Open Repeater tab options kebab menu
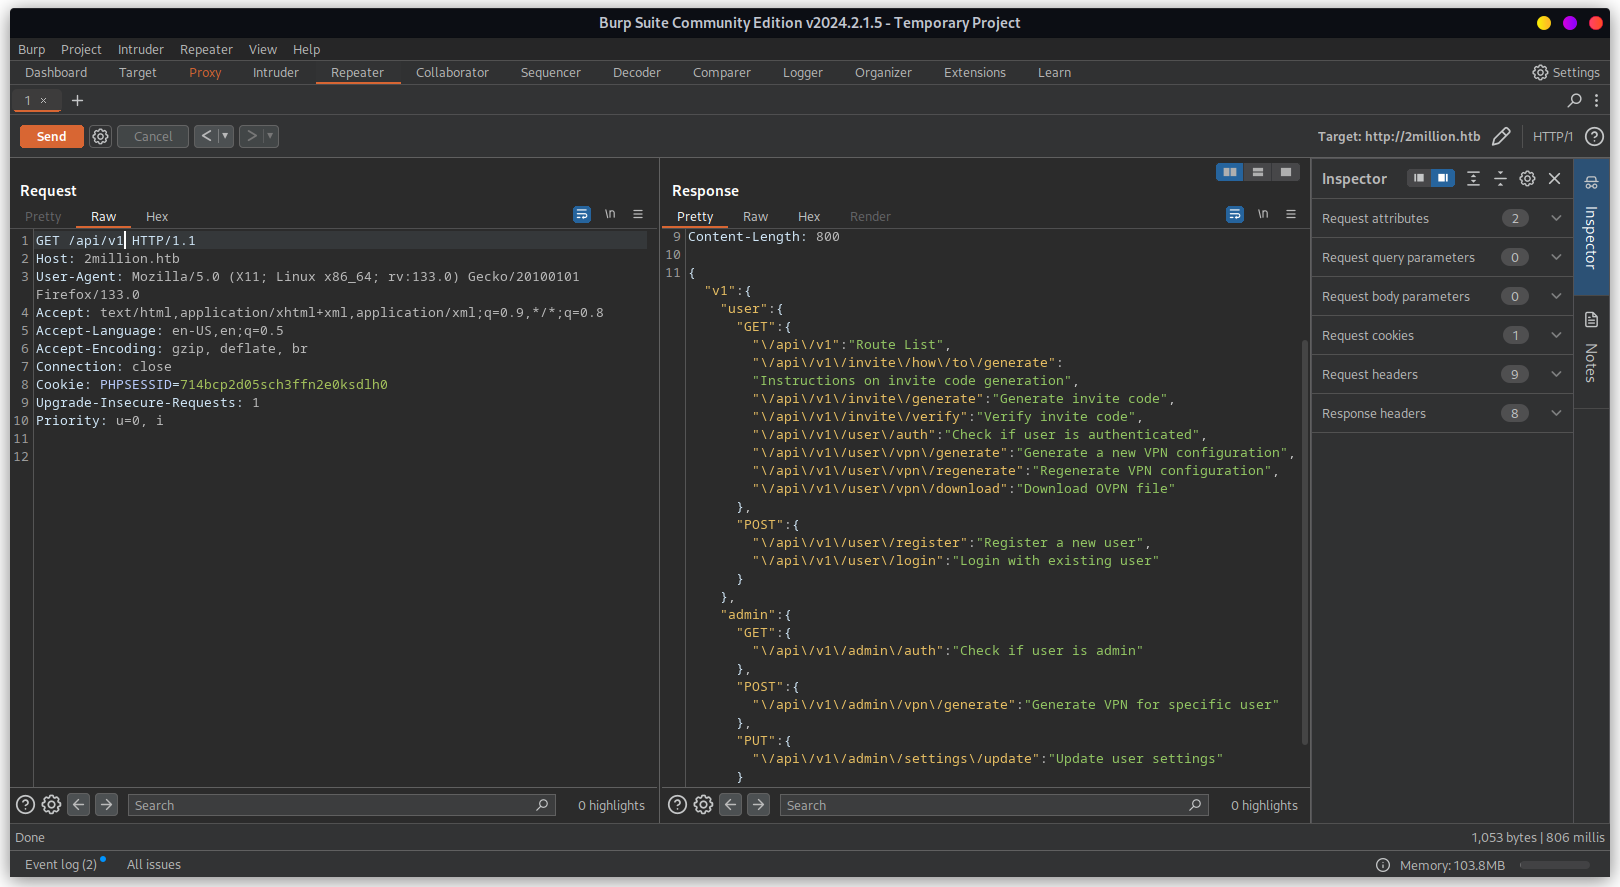1620x887 pixels. [x=1596, y=100]
